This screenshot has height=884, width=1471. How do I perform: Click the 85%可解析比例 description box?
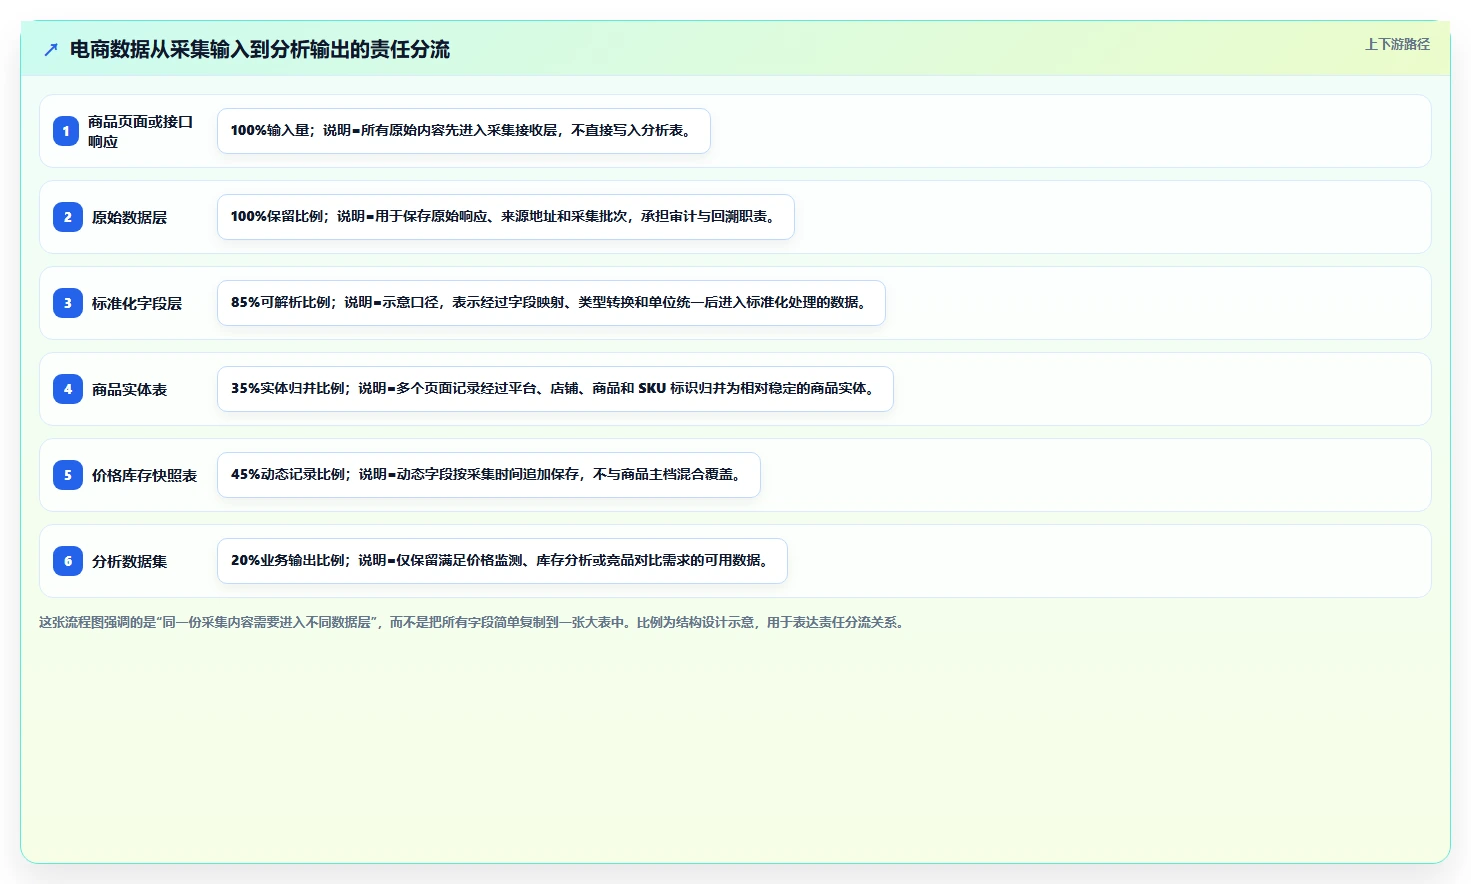(x=551, y=303)
